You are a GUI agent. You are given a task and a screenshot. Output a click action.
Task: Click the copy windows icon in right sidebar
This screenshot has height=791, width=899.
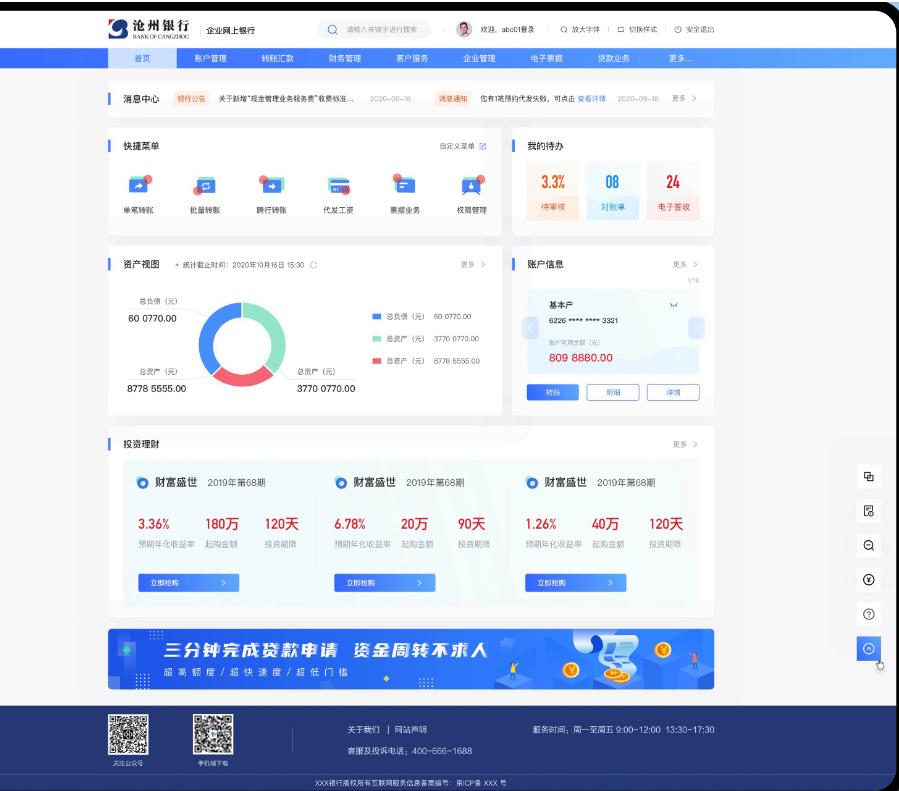(x=869, y=476)
